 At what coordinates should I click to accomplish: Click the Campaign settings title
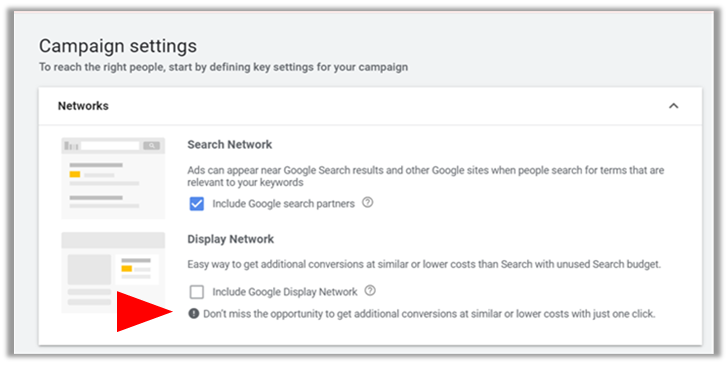pyautogui.click(x=118, y=46)
